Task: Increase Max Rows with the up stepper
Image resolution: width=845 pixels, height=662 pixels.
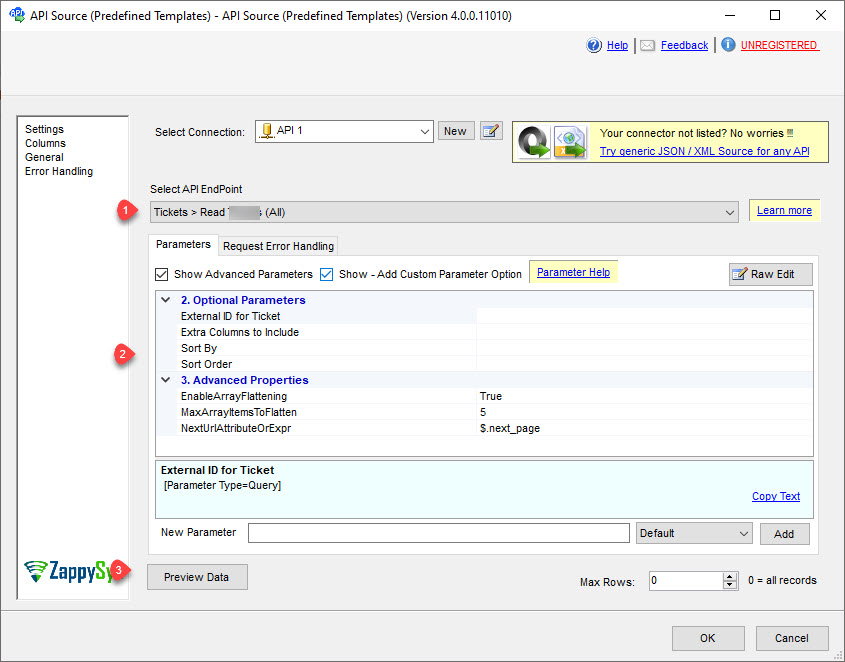Action: 728,574
